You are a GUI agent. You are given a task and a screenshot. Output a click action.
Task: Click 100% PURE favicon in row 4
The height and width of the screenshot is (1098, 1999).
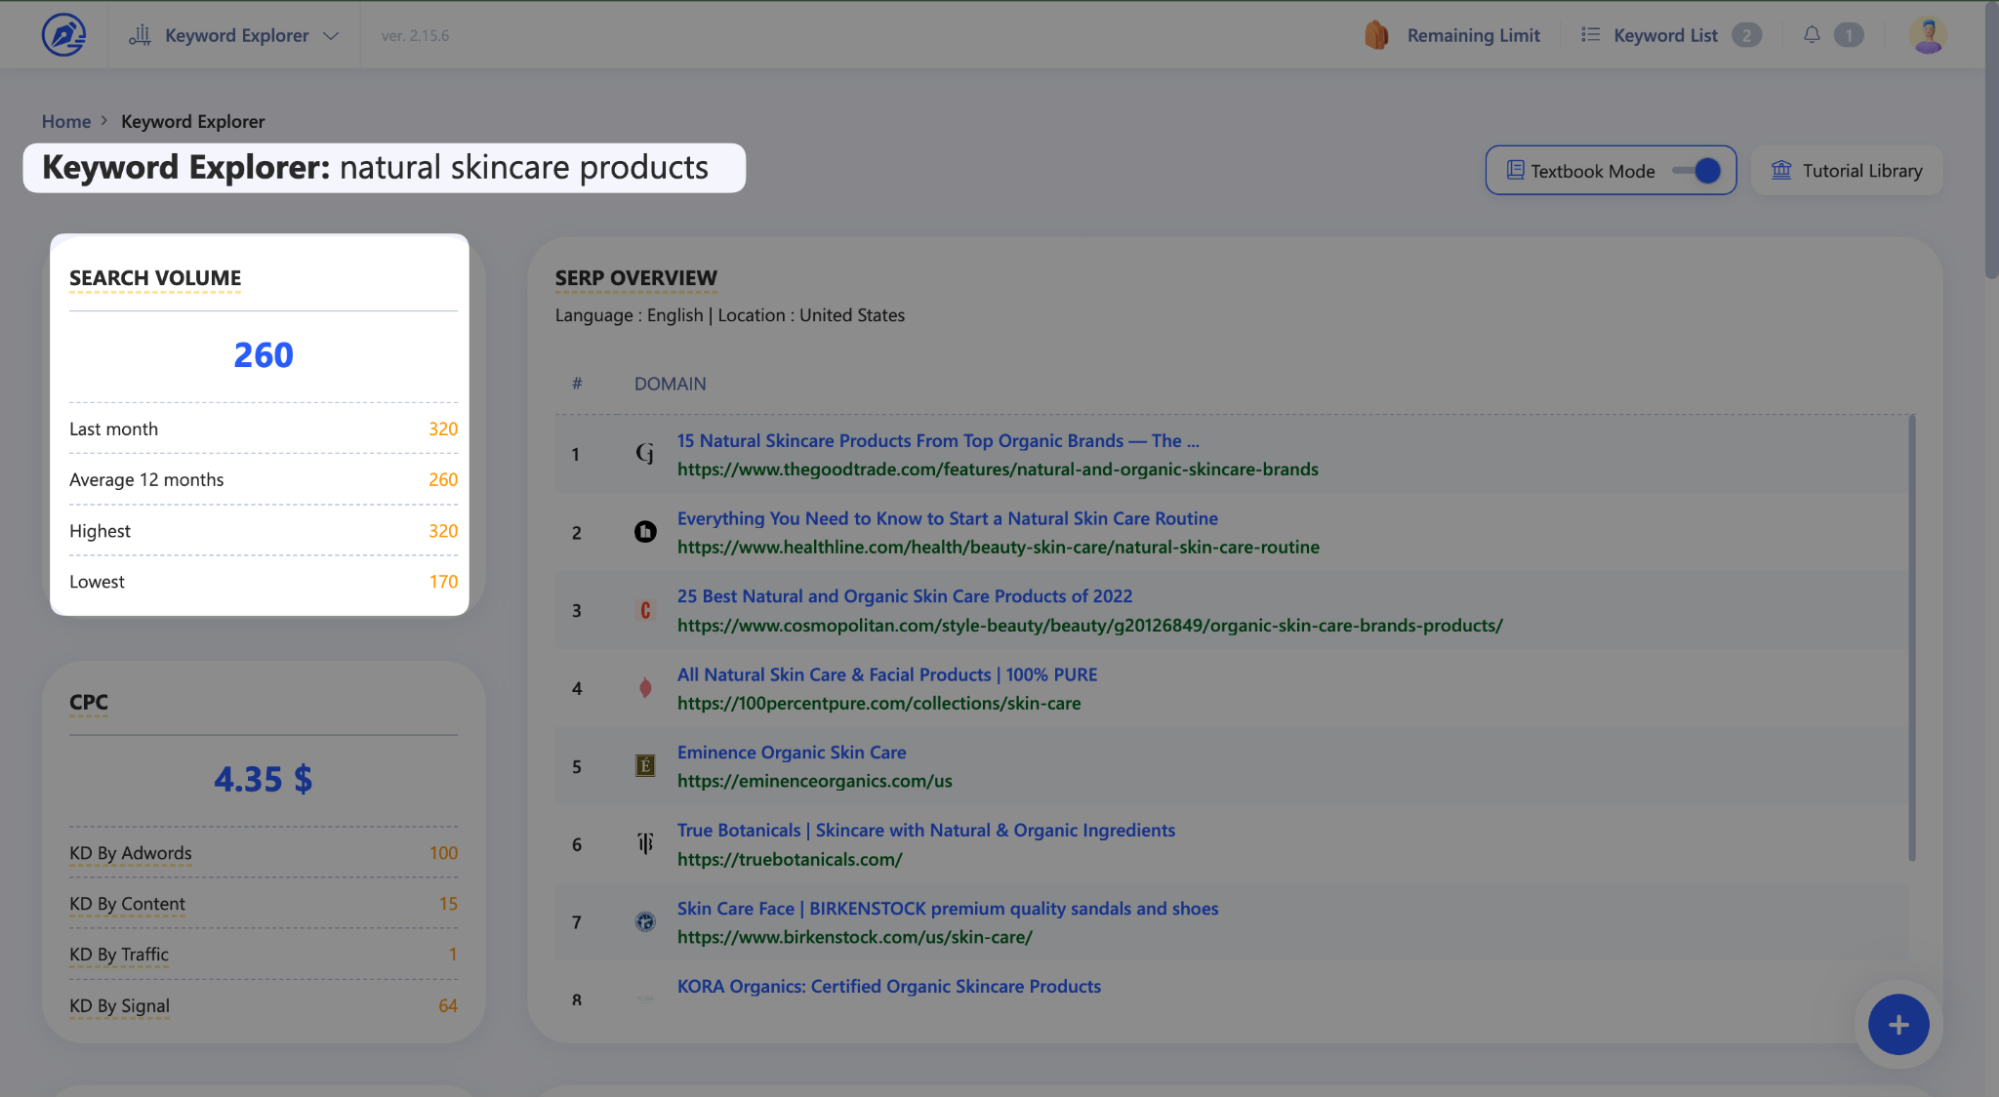645,688
